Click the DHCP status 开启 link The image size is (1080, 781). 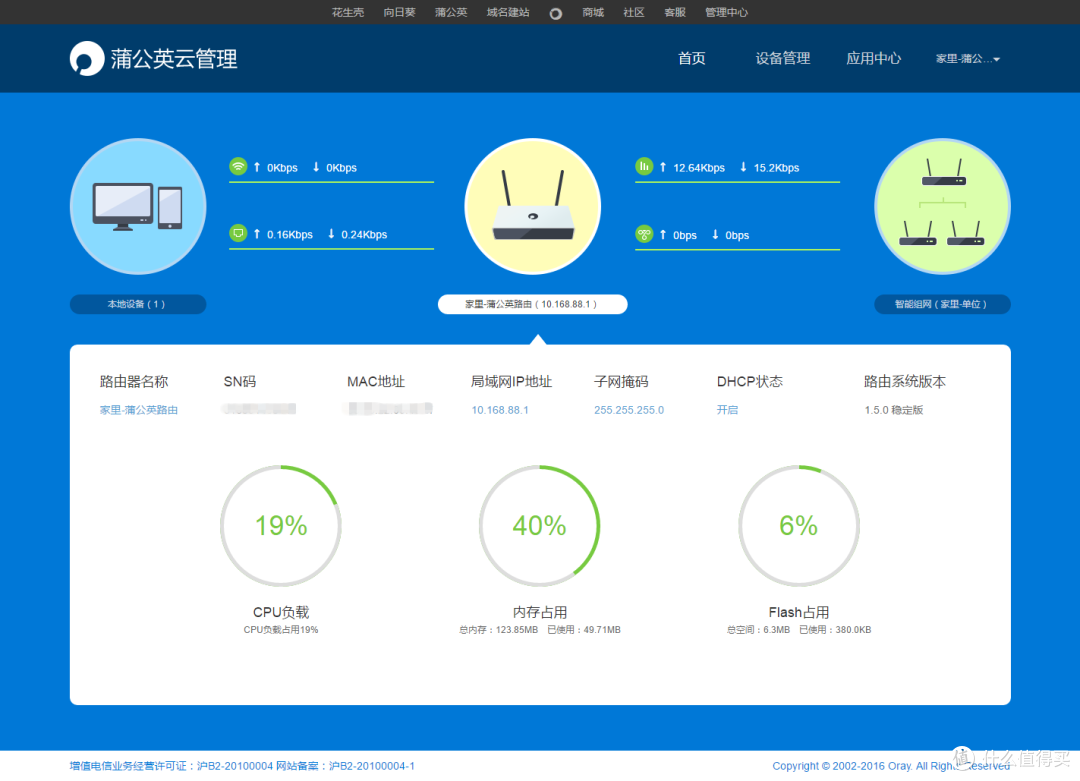pos(727,410)
